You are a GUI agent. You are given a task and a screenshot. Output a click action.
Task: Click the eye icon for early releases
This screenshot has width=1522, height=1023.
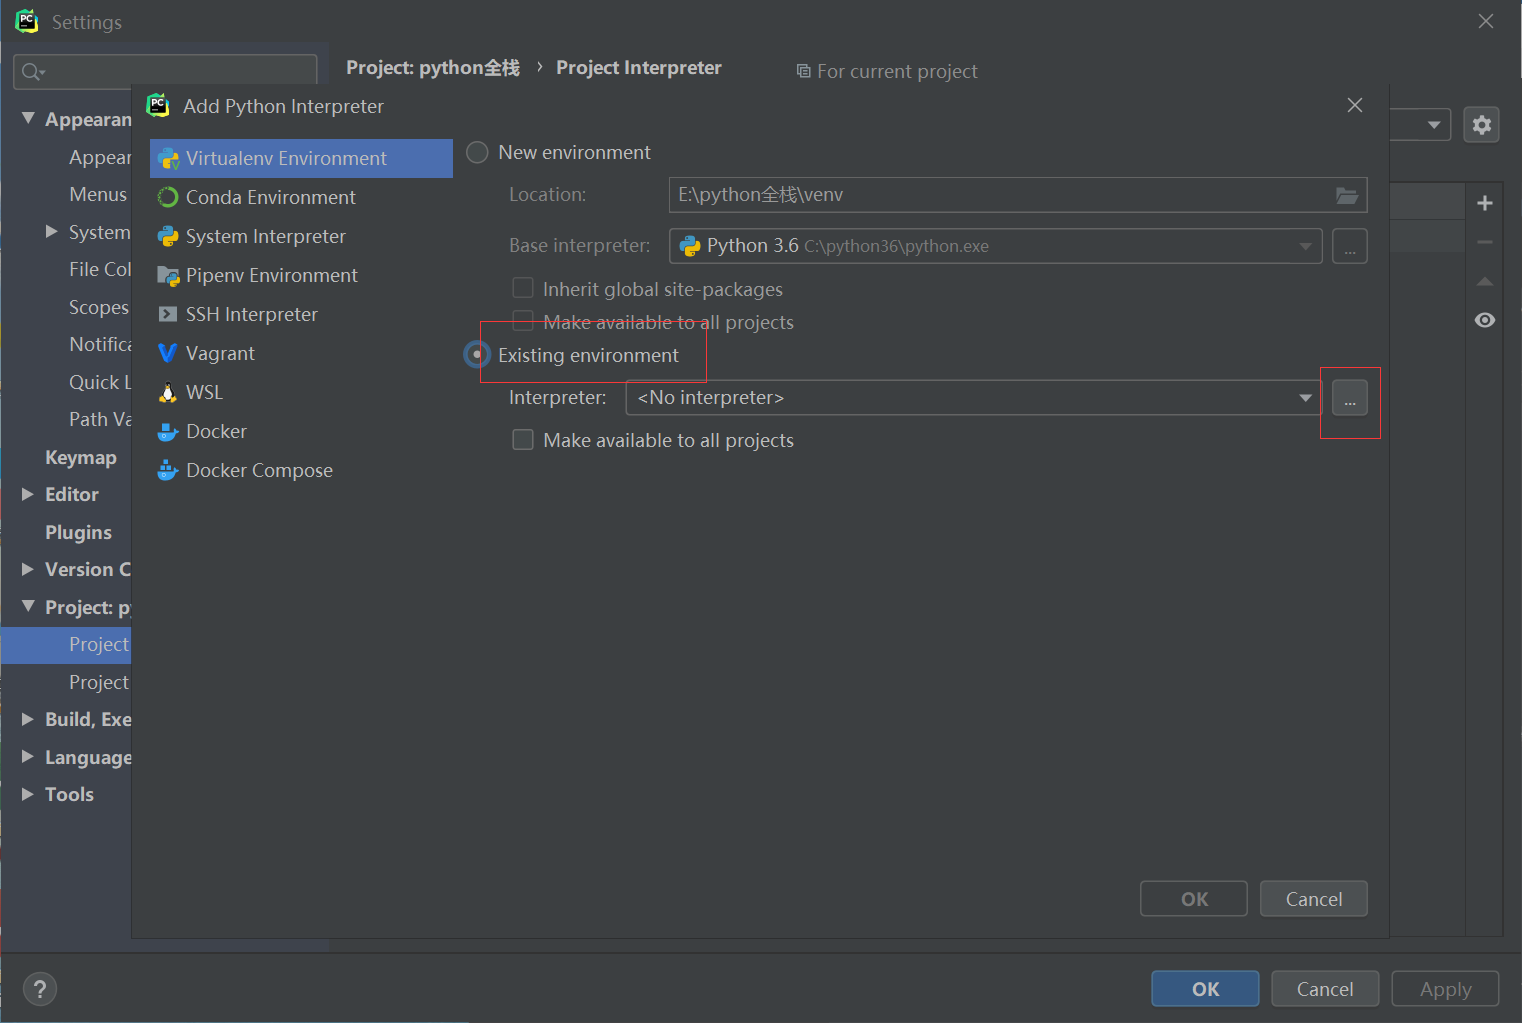click(1485, 320)
